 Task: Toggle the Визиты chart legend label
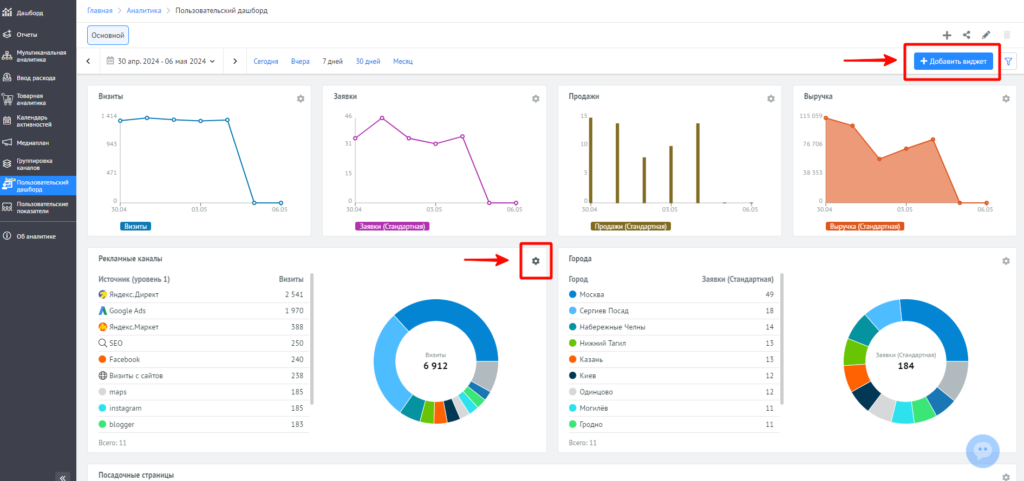point(136,226)
